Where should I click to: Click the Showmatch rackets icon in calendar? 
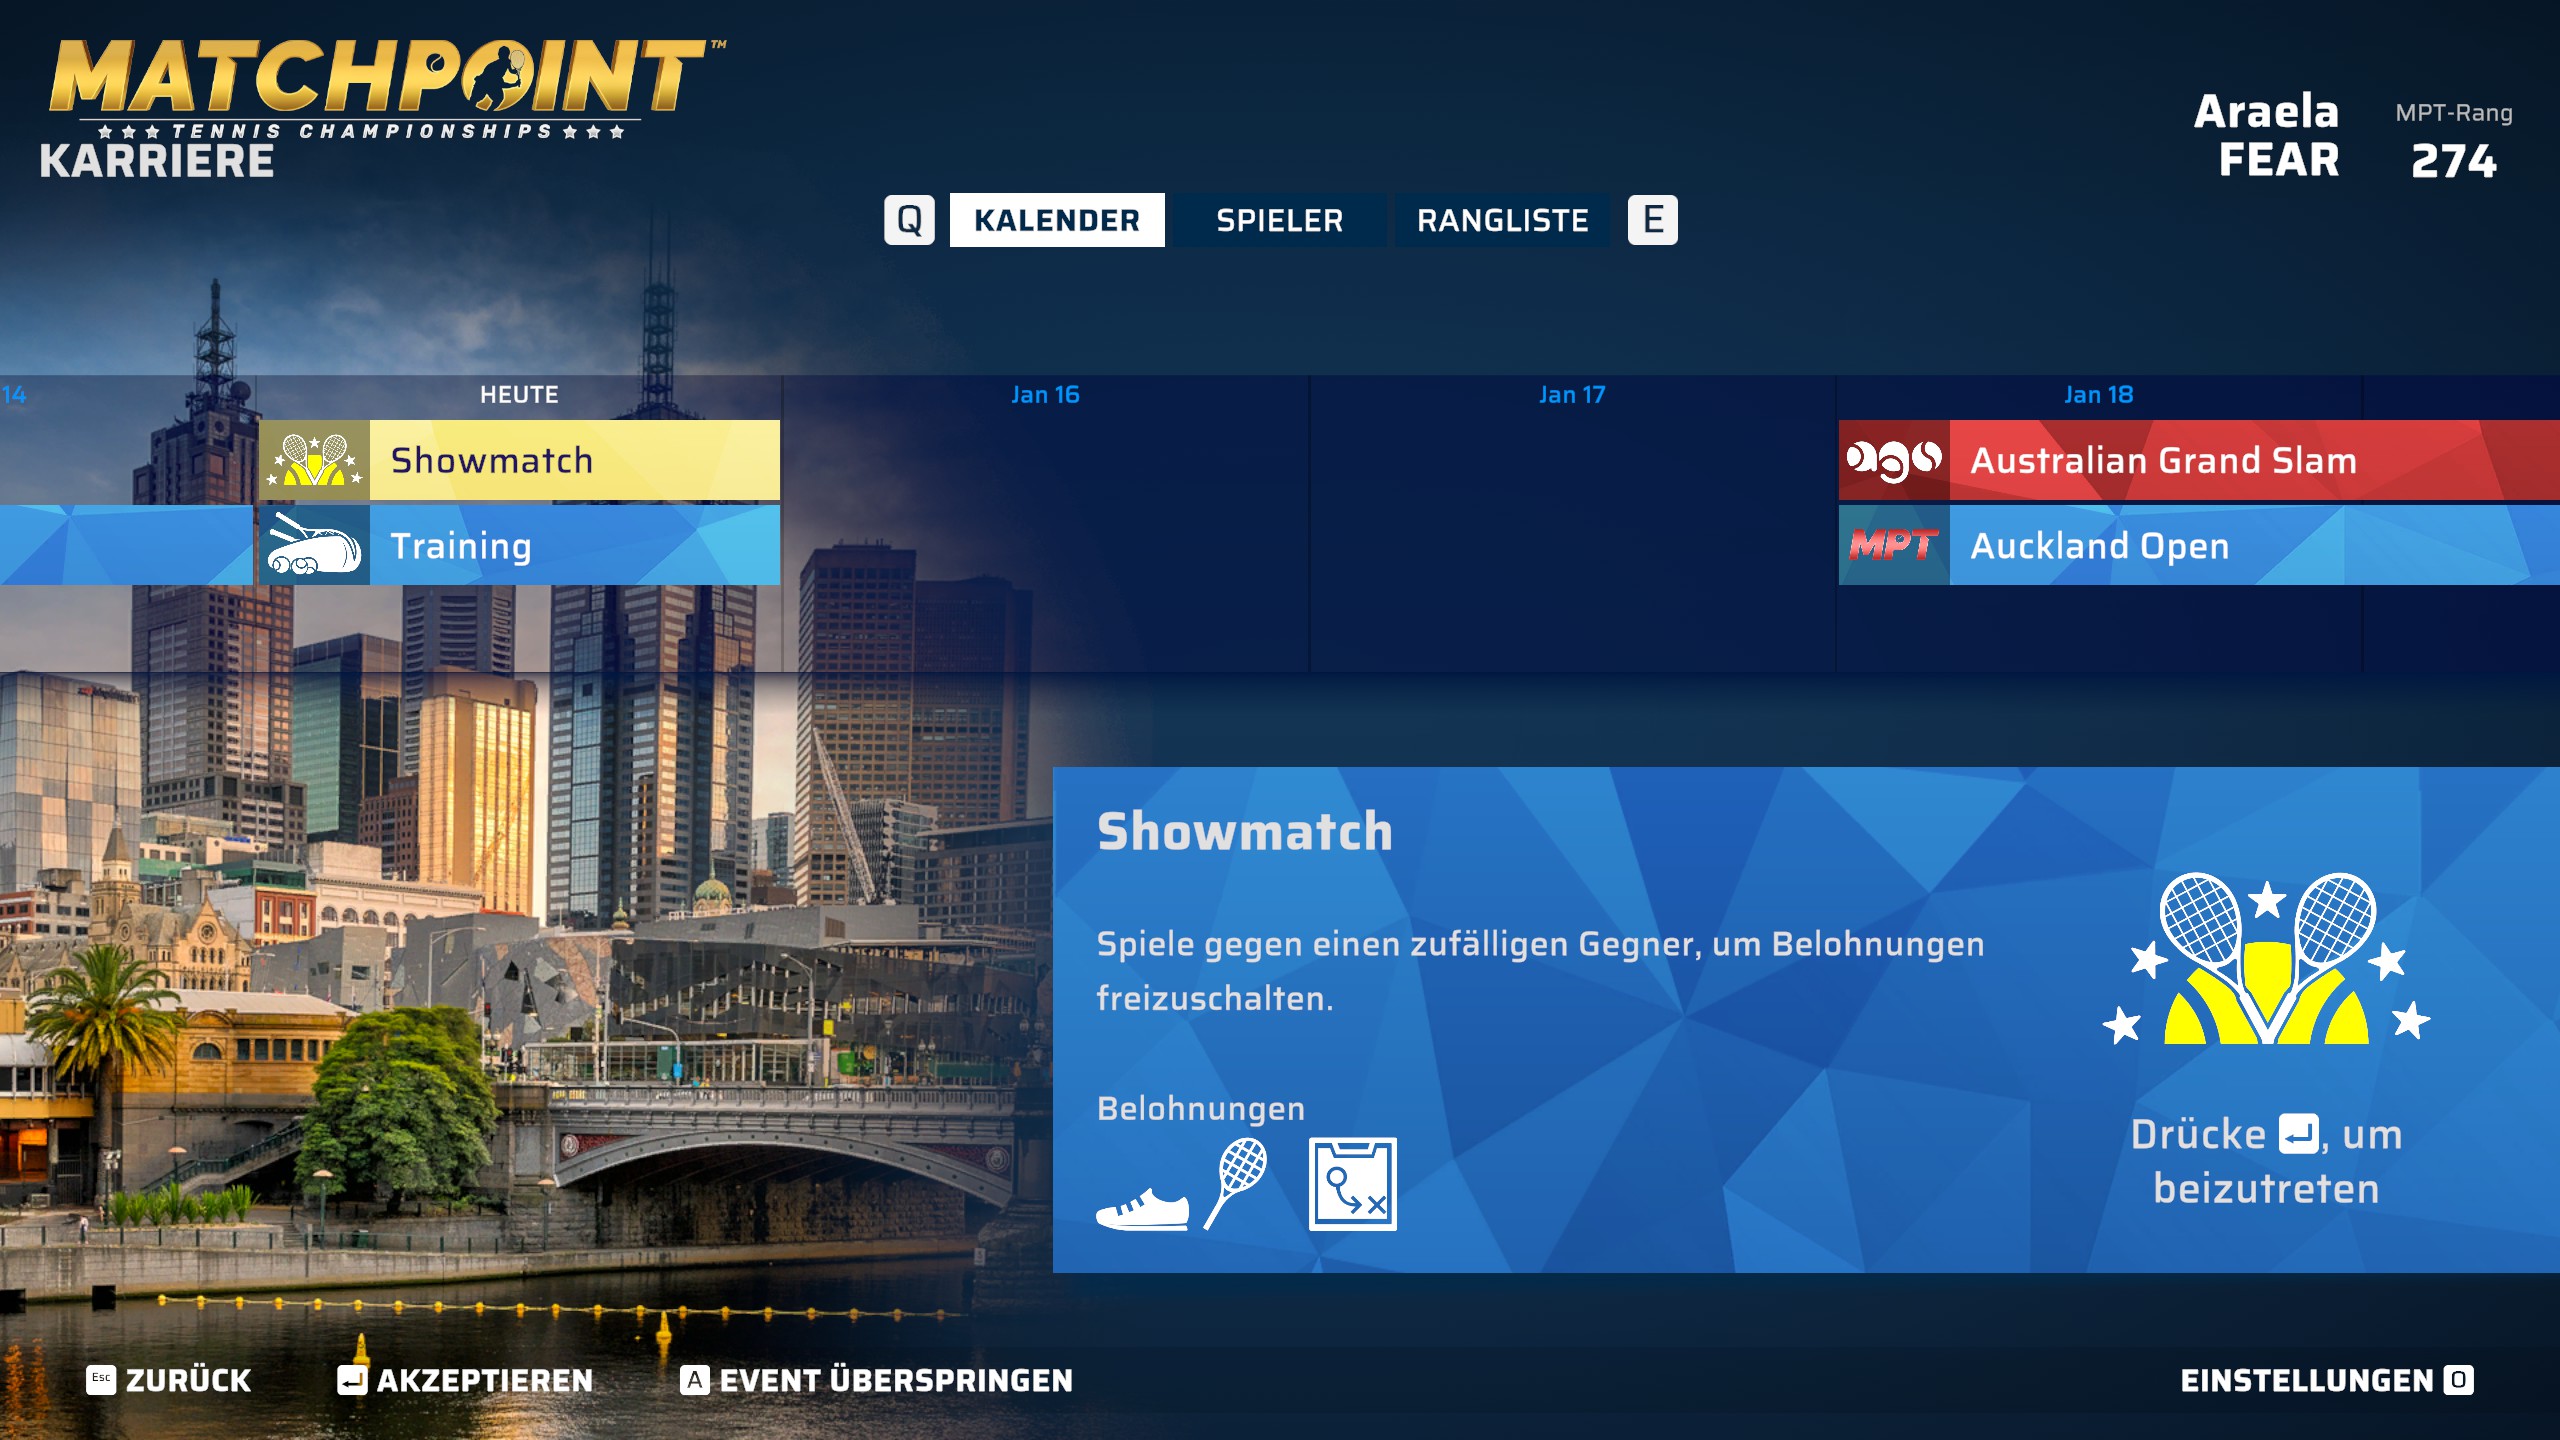click(x=315, y=460)
